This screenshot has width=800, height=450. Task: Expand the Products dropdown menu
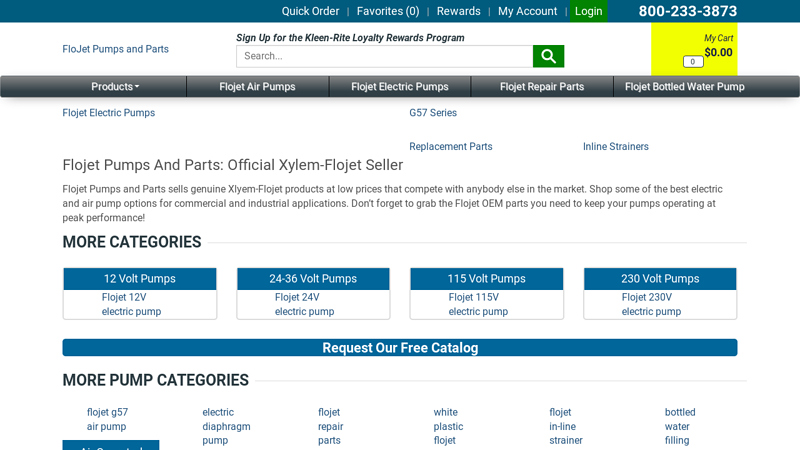click(x=115, y=87)
